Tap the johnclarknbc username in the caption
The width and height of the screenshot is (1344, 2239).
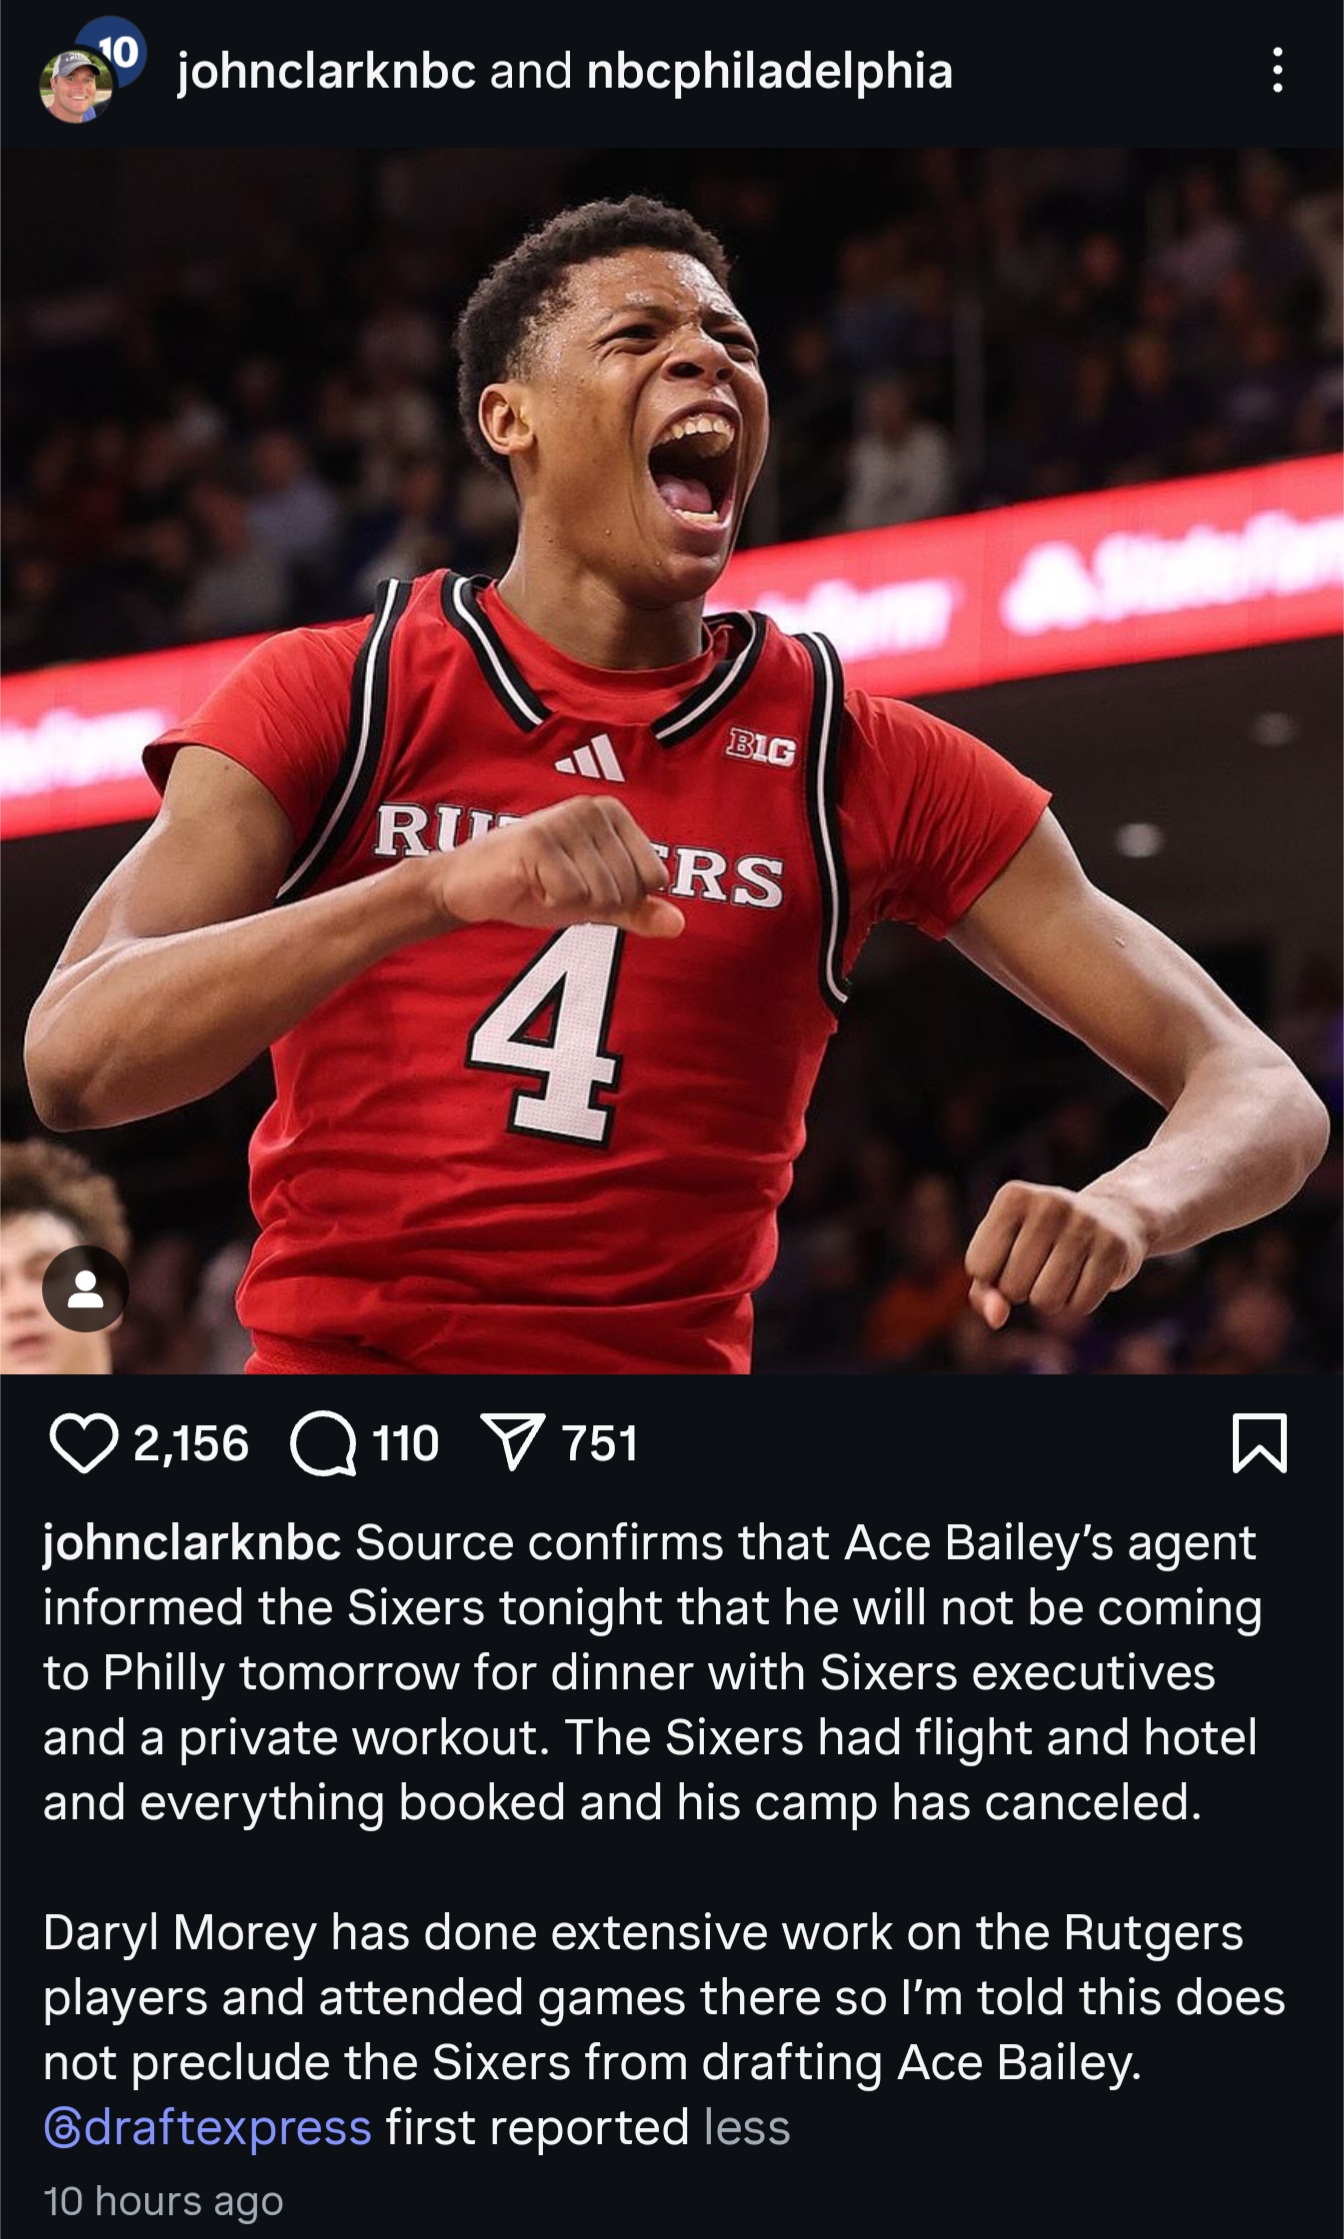point(192,1543)
